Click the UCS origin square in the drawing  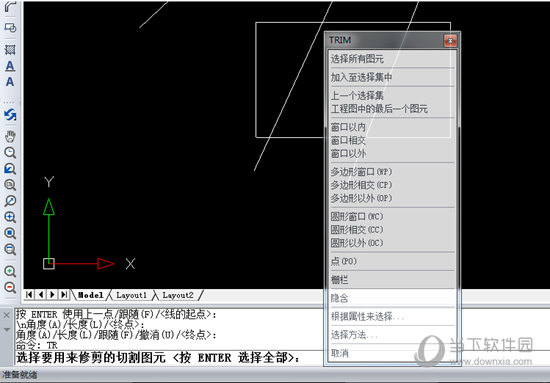pyautogui.click(x=49, y=264)
